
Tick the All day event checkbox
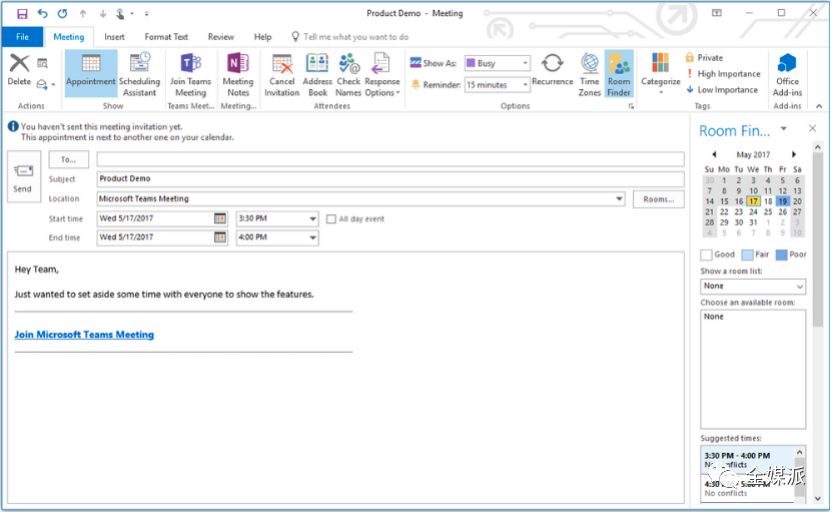point(331,219)
